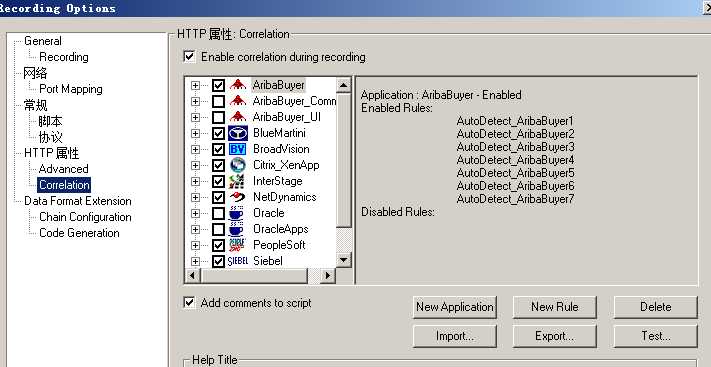Expand the Citrix_XenApp tree node
Image resolution: width=711 pixels, height=367 pixels.
[x=195, y=165]
